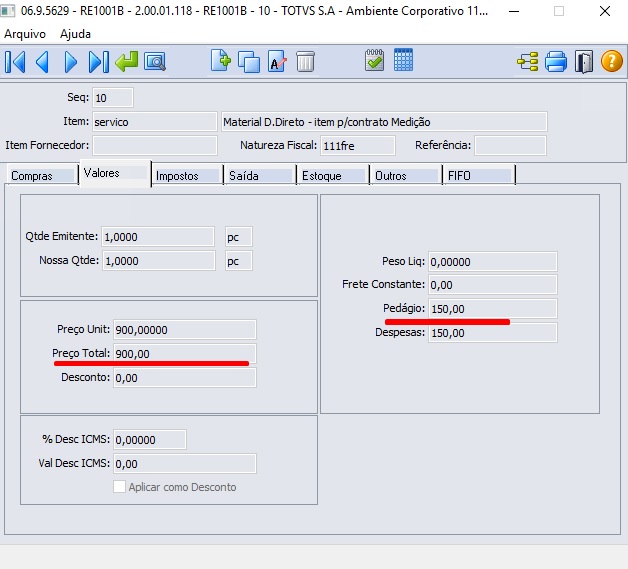Minimize the RE1001B window
The image size is (628, 569).
pos(514,11)
